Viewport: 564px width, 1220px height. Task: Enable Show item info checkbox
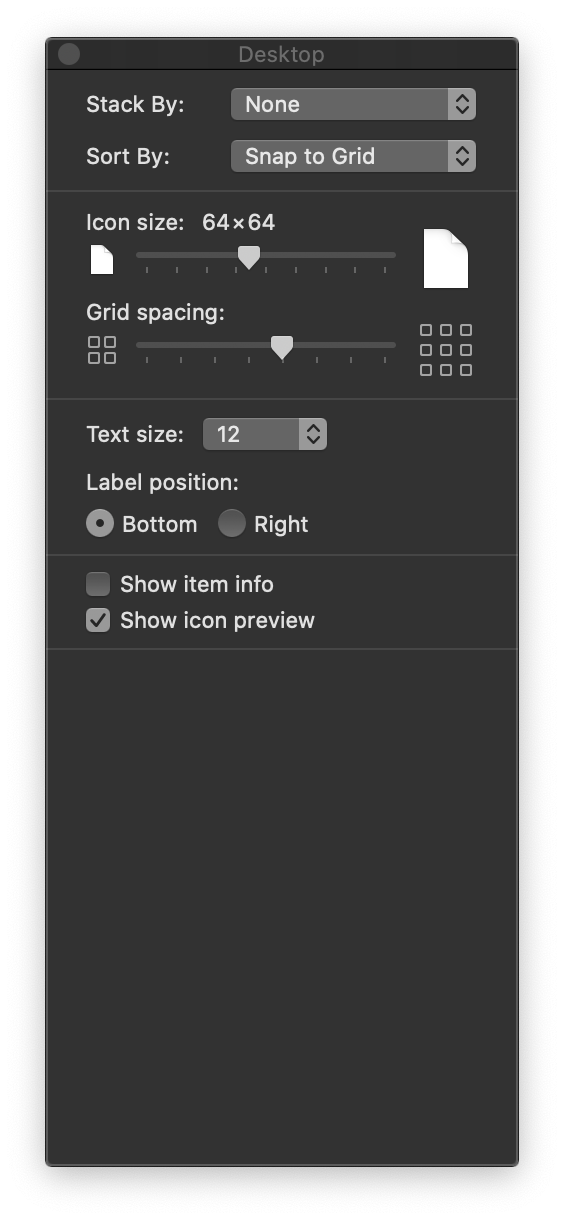pos(98,584)
